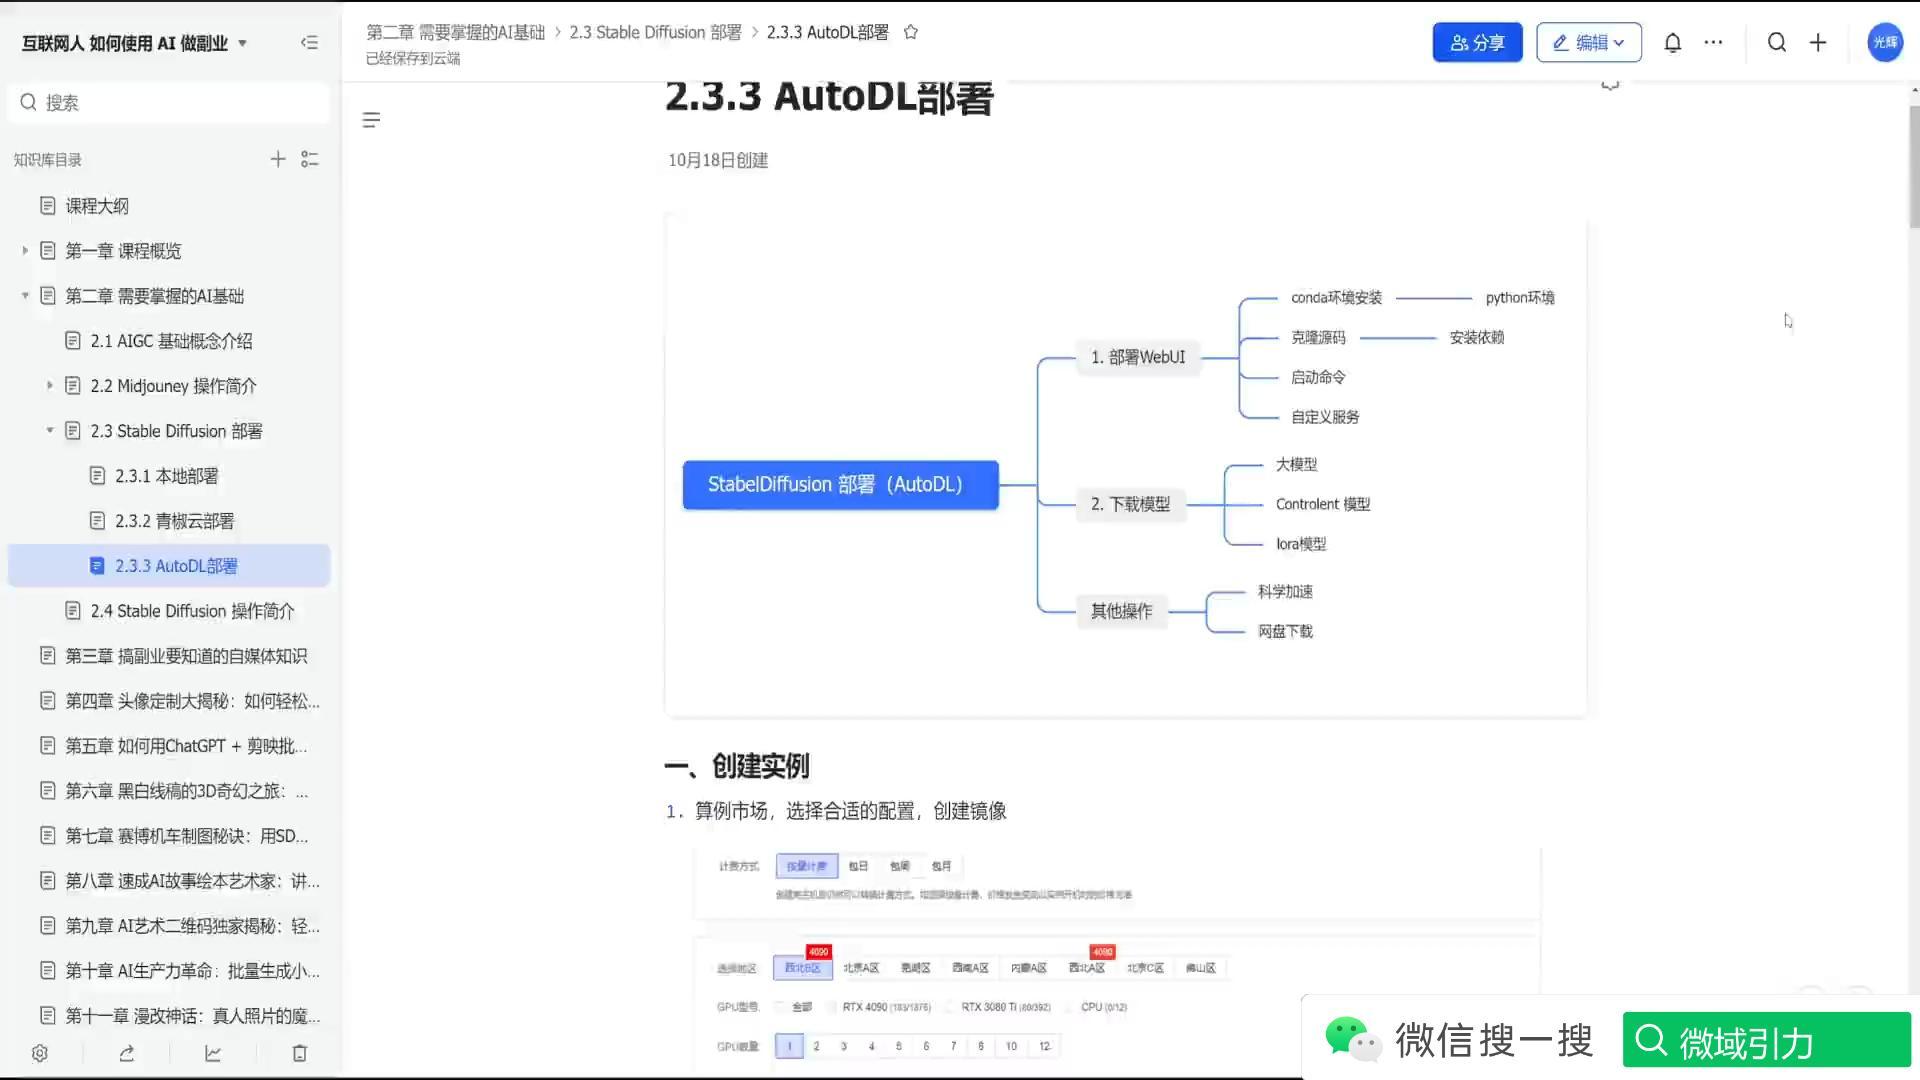Create new item with top bar plus icon
This screenshot has width=1920, height=1080.
pos(1818,42)
